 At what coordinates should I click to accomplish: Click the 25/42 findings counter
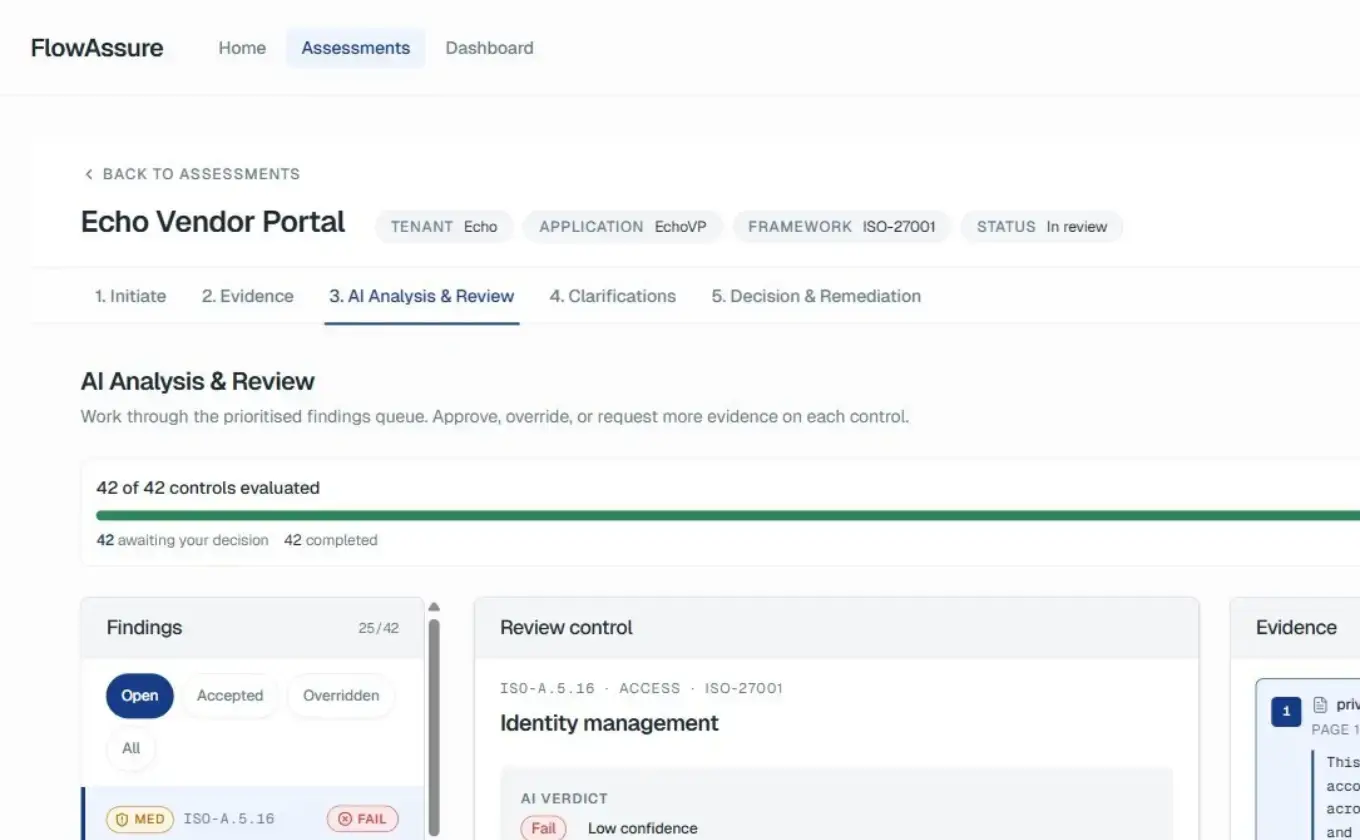point(378,628)
